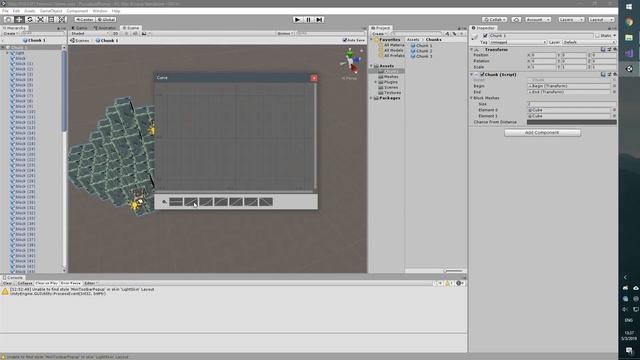Image resolution: width=640 pixels, height=360 pixels.
Task: Click Scenes breadcrumb in the scene view
Action: (80, 41)
